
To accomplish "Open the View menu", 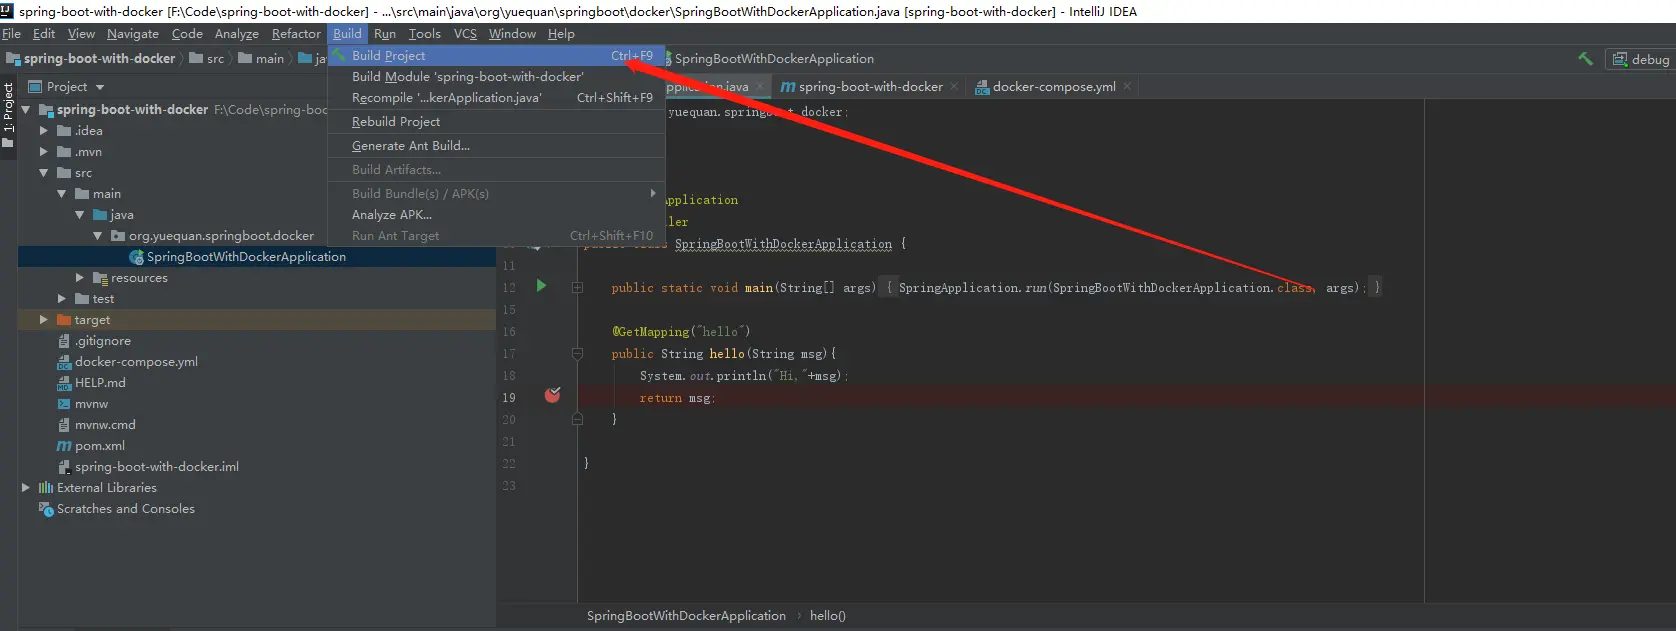I will pyautogui.click(x=81, y=33).
